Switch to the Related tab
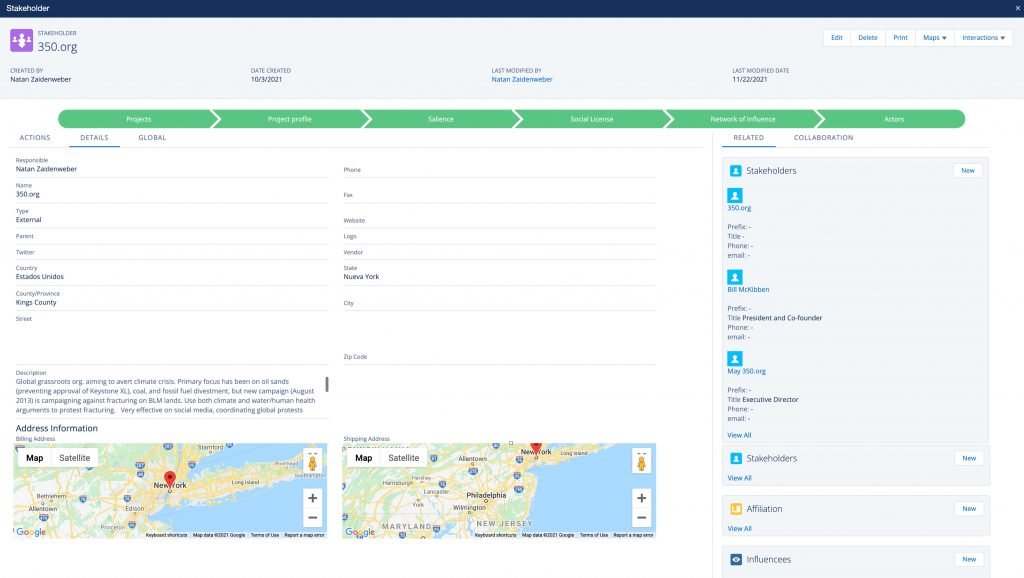1024x578 pixels. (748, 138)
